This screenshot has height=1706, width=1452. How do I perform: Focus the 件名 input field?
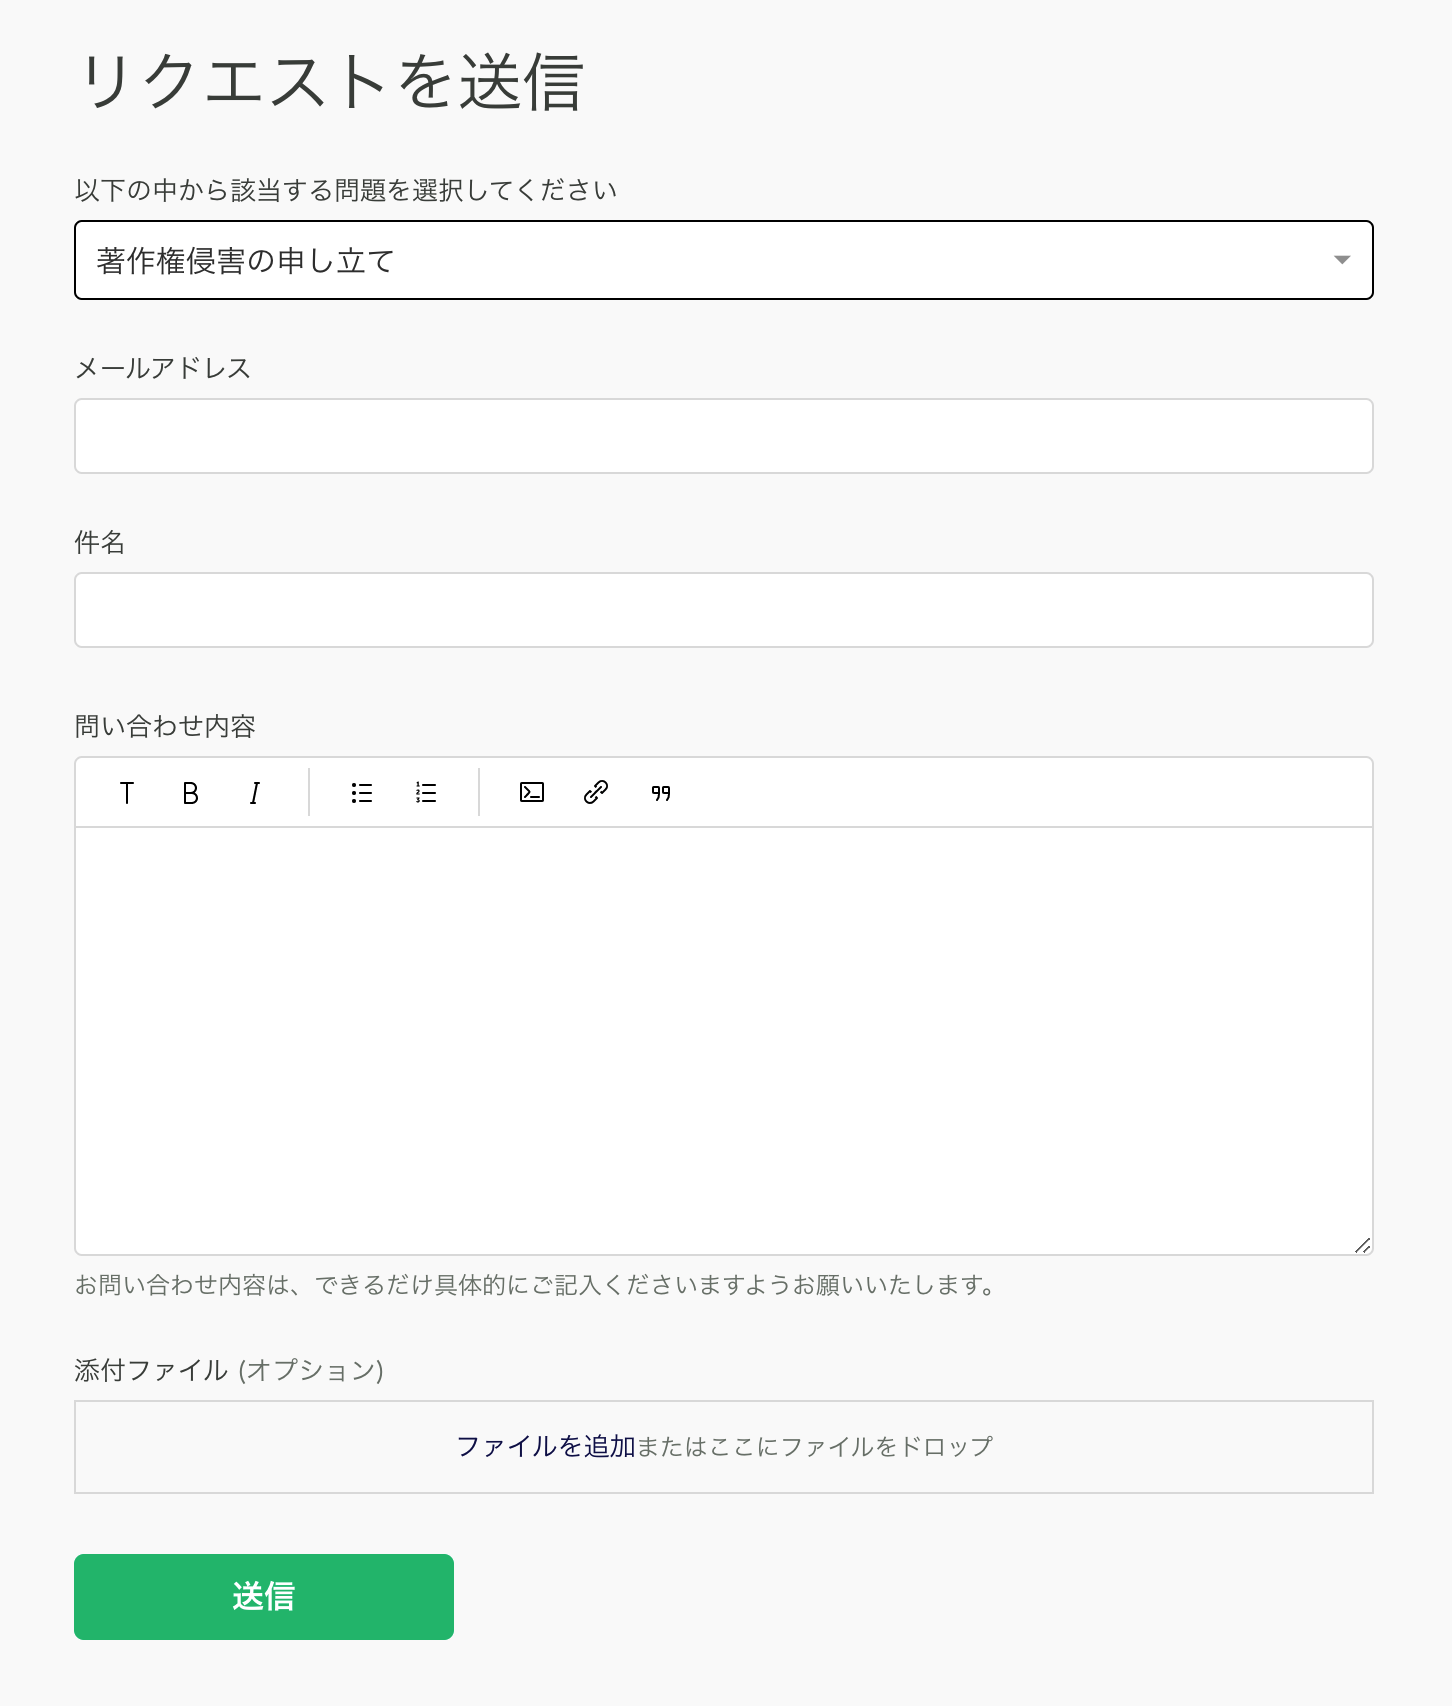[724, 610]
